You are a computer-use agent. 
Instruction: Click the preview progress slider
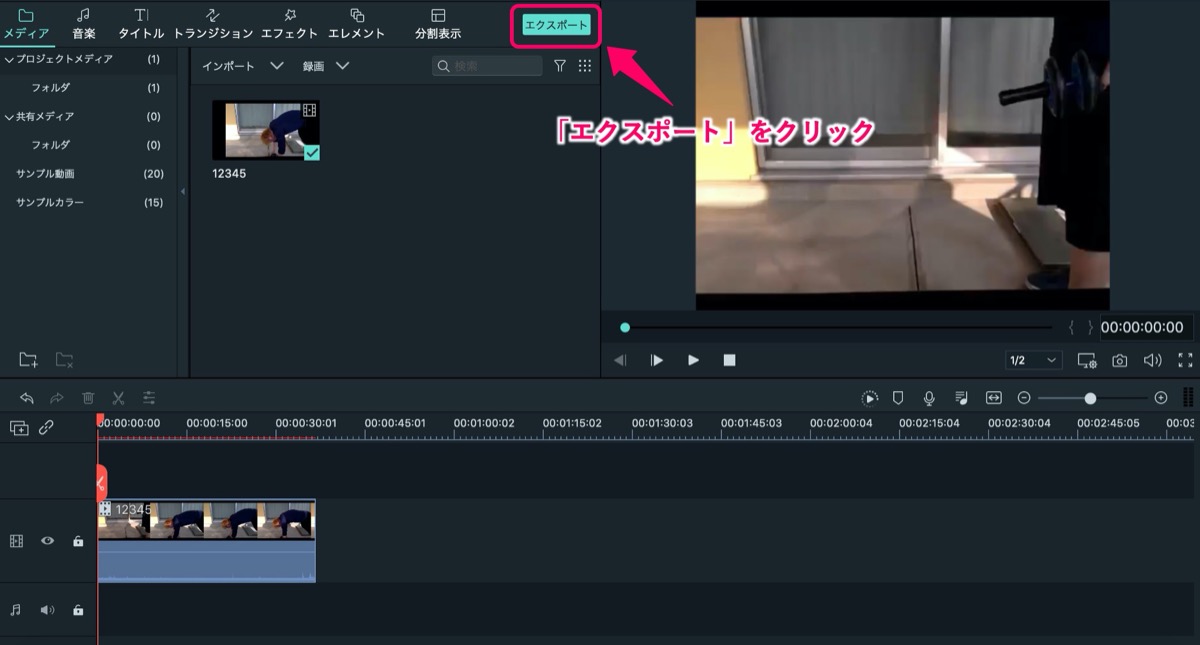pos(838,327)
